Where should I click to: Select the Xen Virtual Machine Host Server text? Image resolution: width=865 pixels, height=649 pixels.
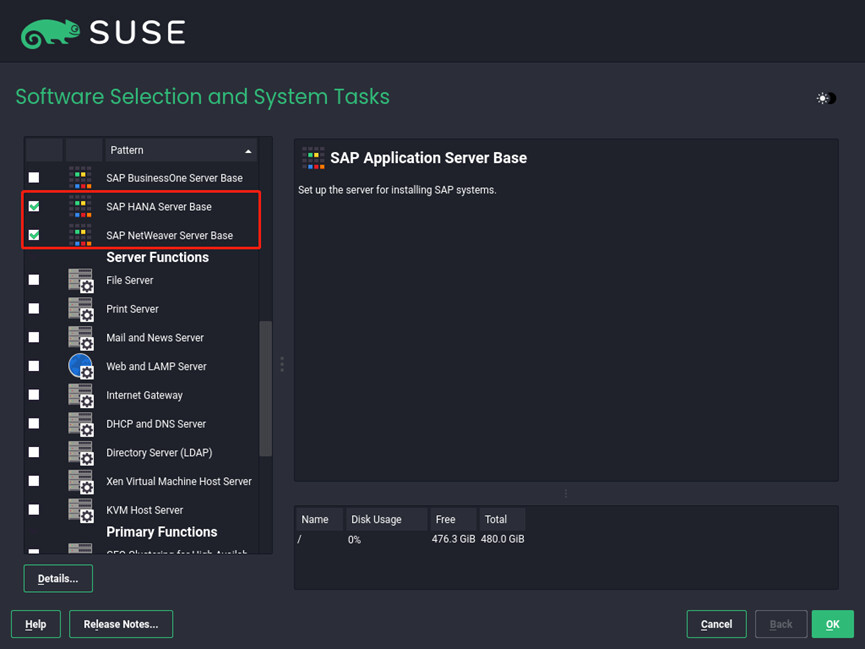coord(179,481)
